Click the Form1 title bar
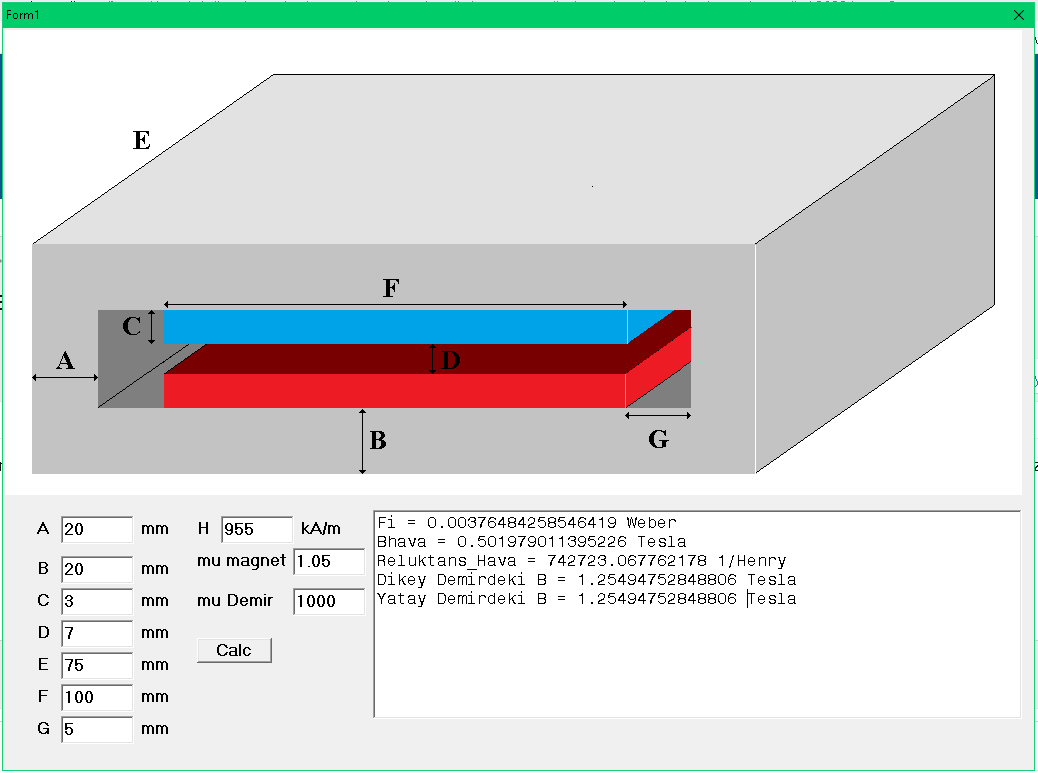Image resolution: width=1038 pixels, height=773 pixels. coord(500,15)
